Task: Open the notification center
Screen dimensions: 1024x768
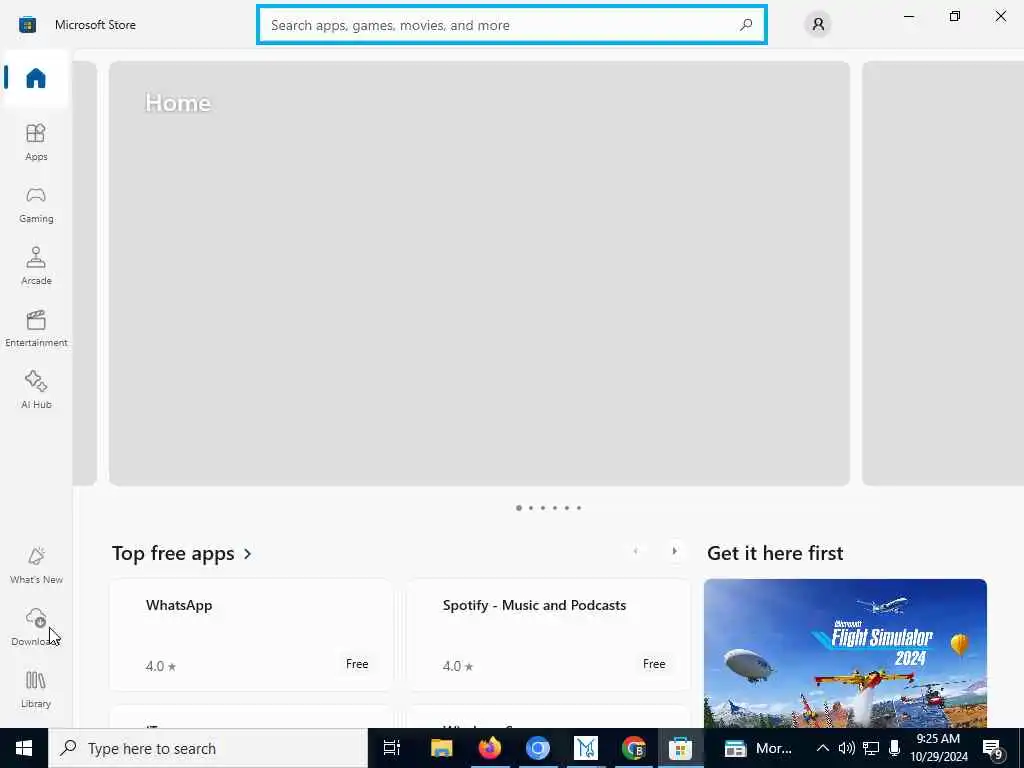Action: (x=993, y=750)
